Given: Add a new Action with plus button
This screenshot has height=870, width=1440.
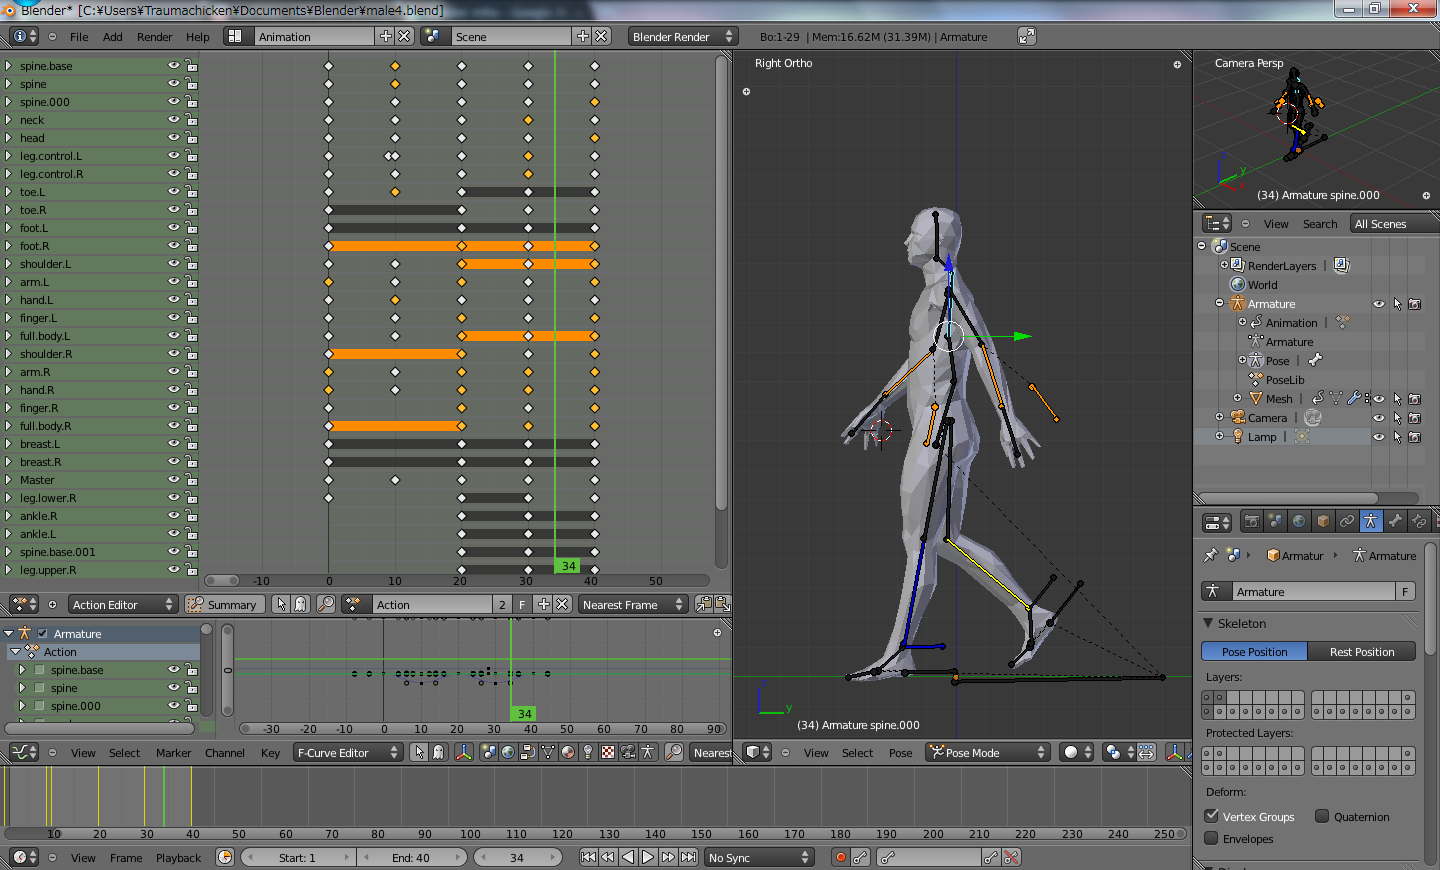Looking at the screenshot, I should tap(543, 604).
